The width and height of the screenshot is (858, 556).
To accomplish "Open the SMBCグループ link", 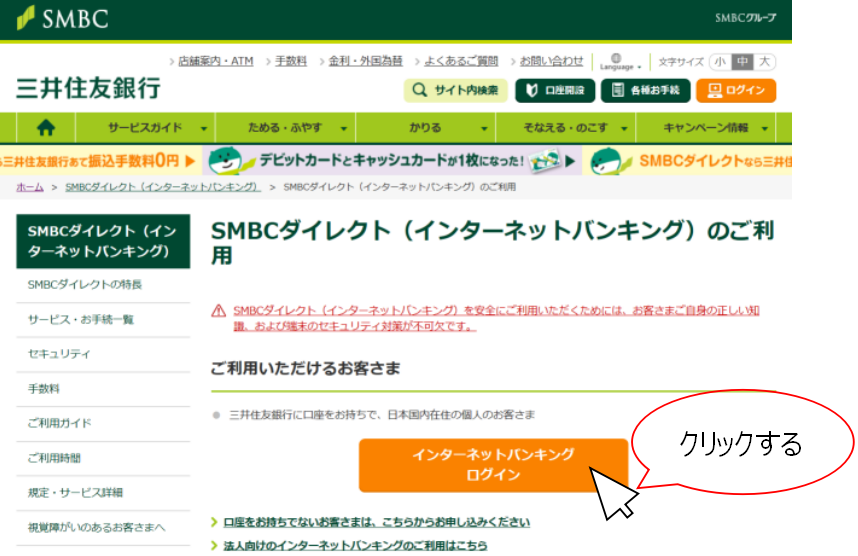I will pyautogui.click(x=745, y=18).
